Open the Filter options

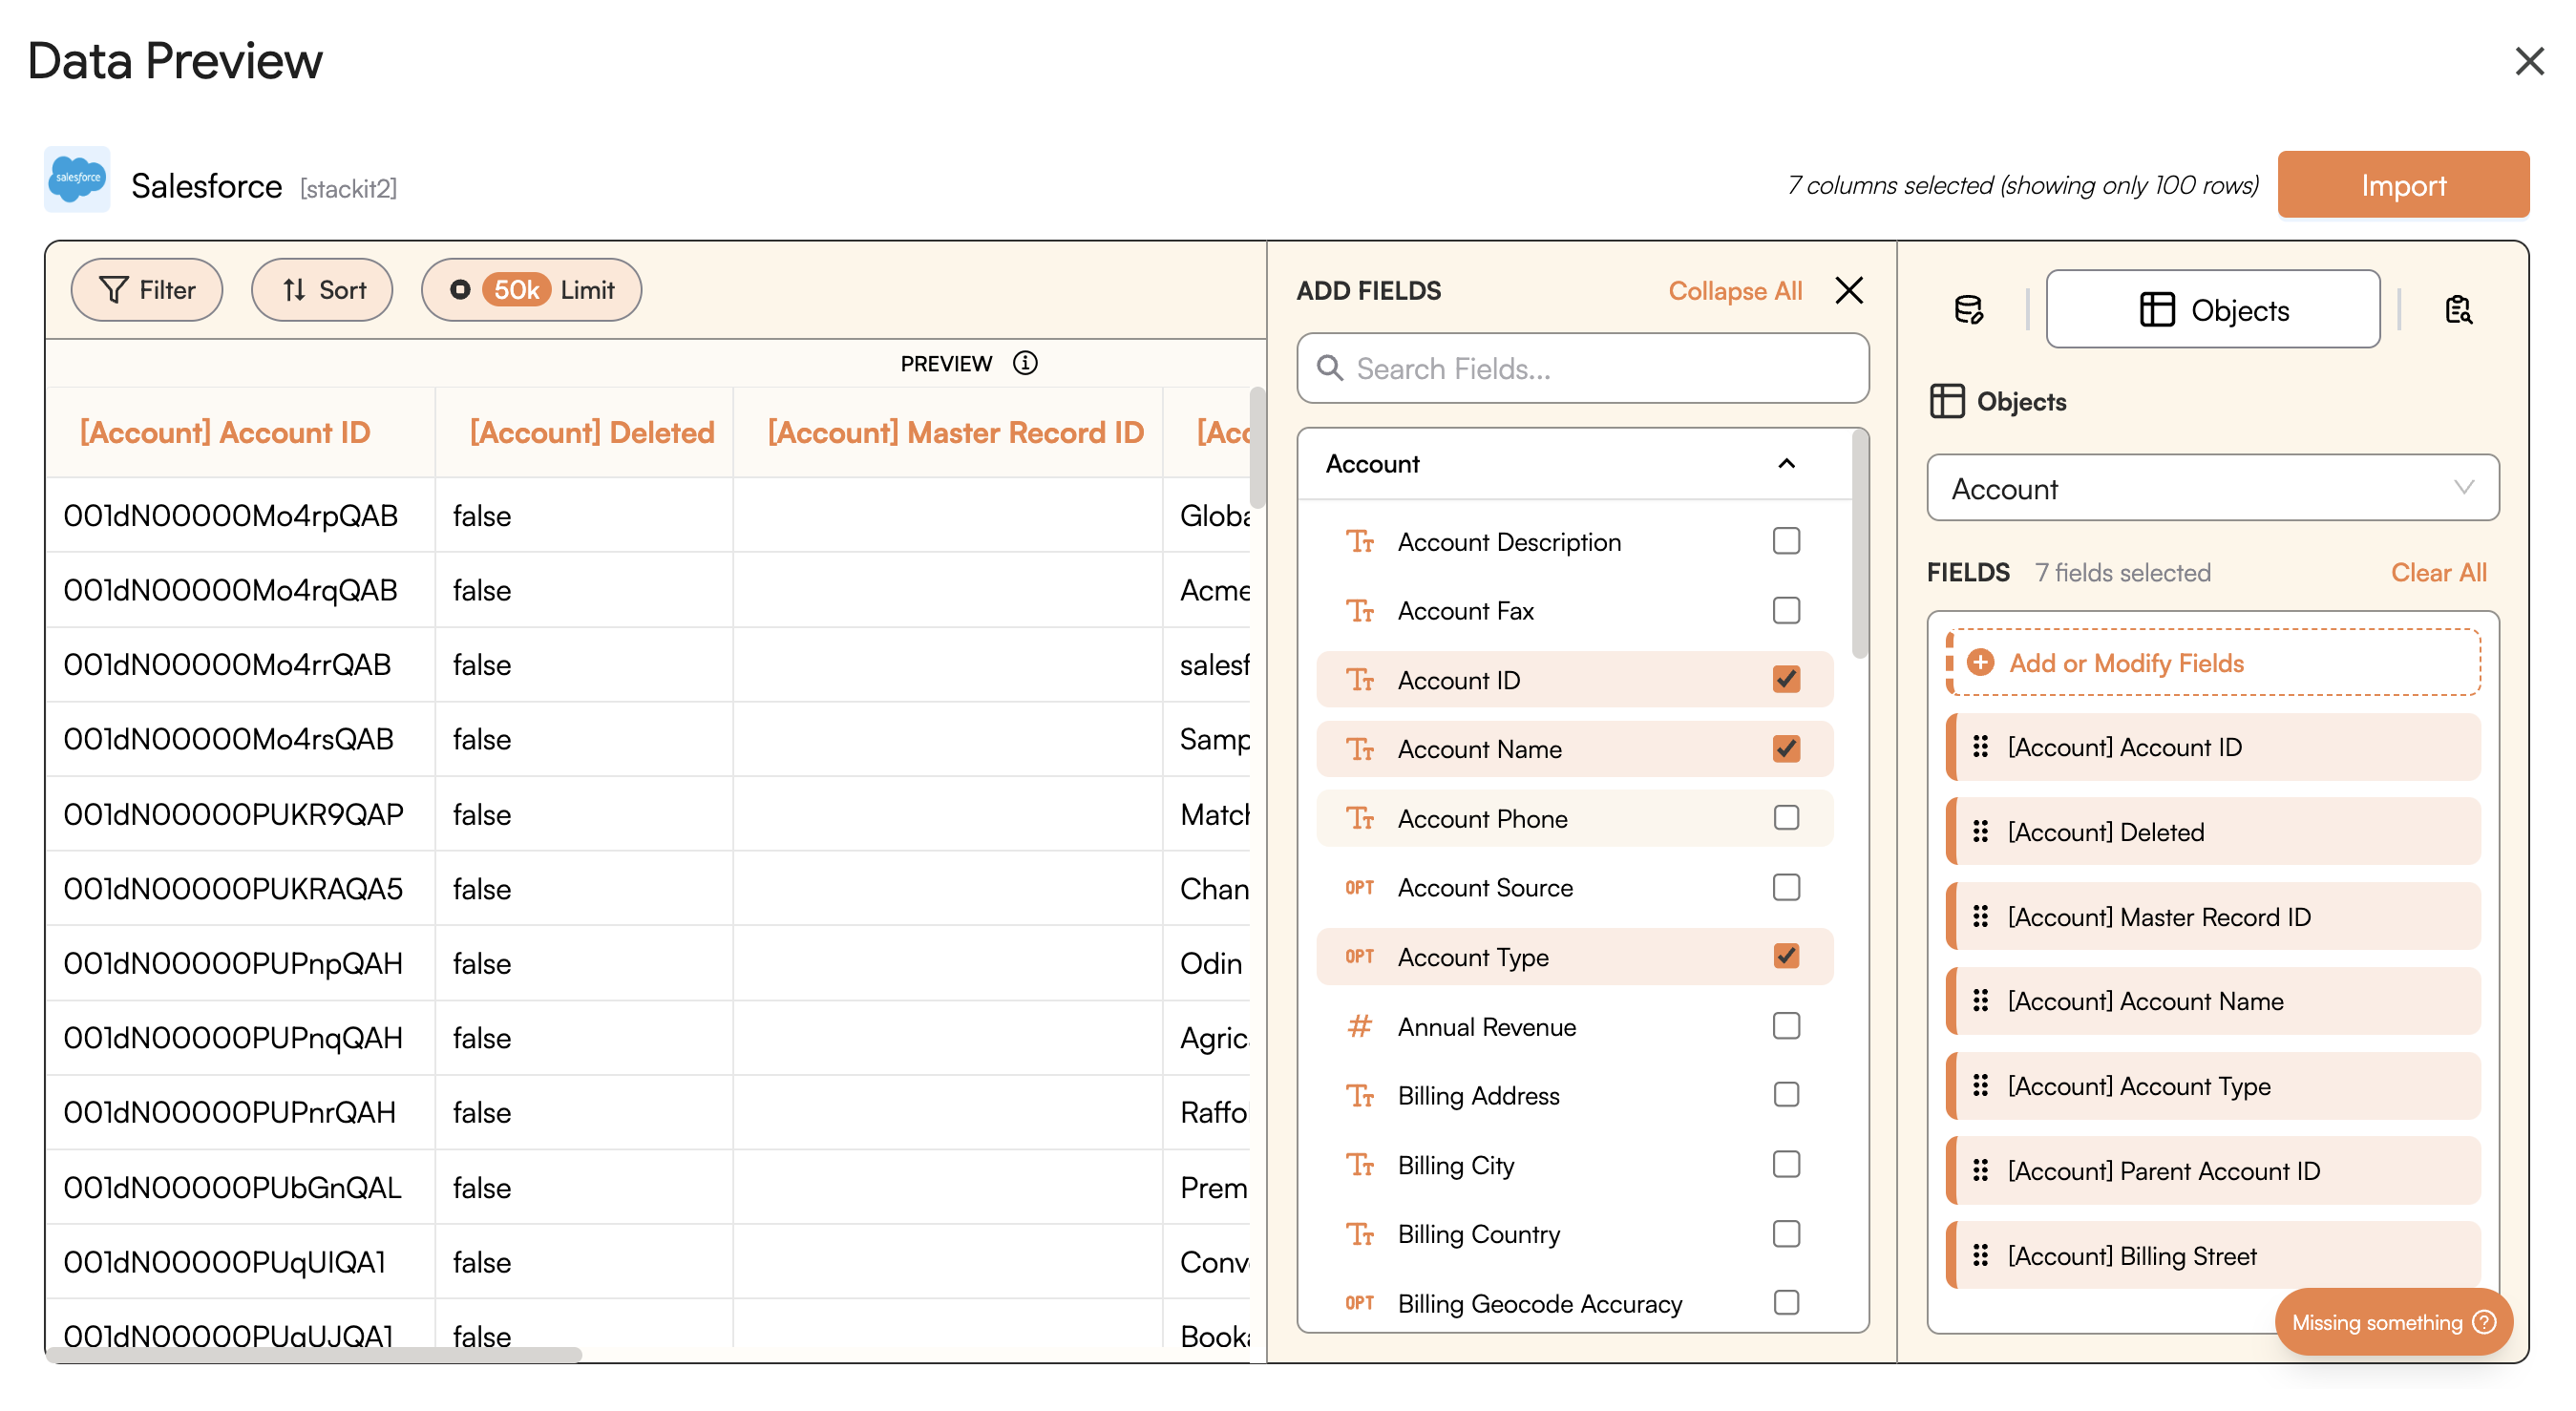[147, 290]
